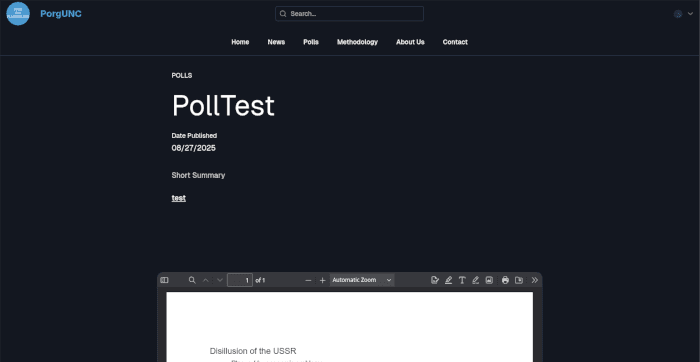Click the POLLS category label
This screenshot has width=700, height=362.
(x=182, y=75)
